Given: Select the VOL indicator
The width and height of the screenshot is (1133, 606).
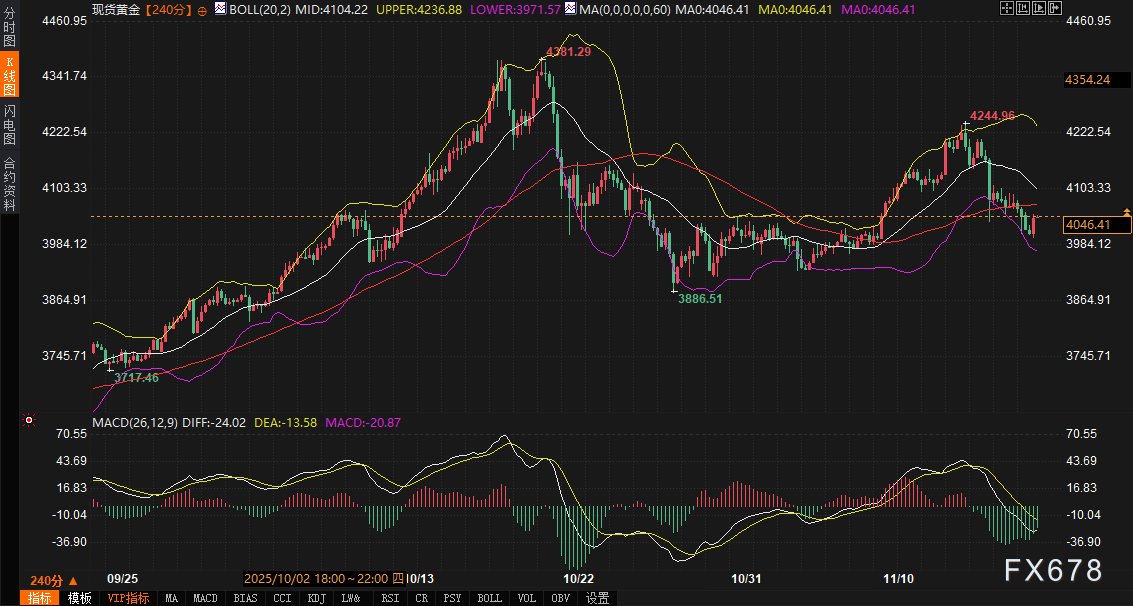Looking at the screenshot, I should pyautogui.click(x=526, y=598).
